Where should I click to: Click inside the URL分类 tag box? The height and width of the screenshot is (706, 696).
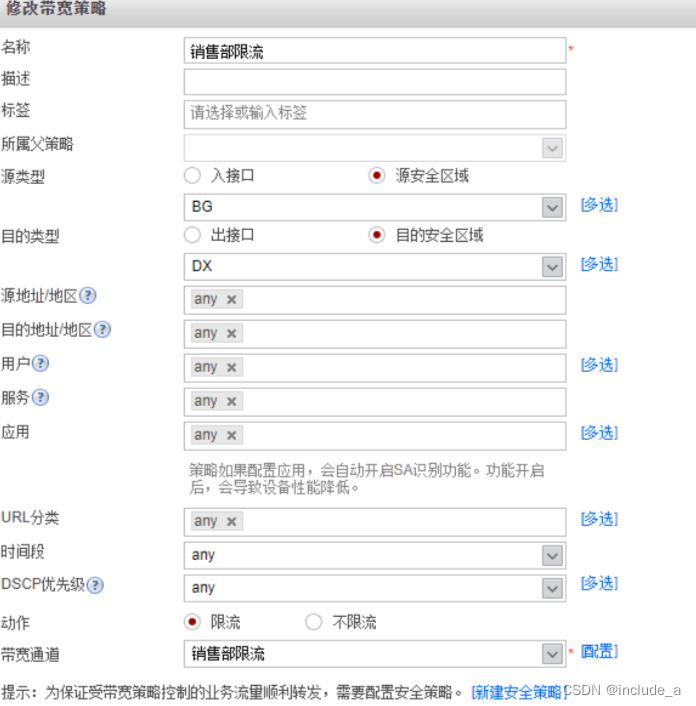click(375, 522)
